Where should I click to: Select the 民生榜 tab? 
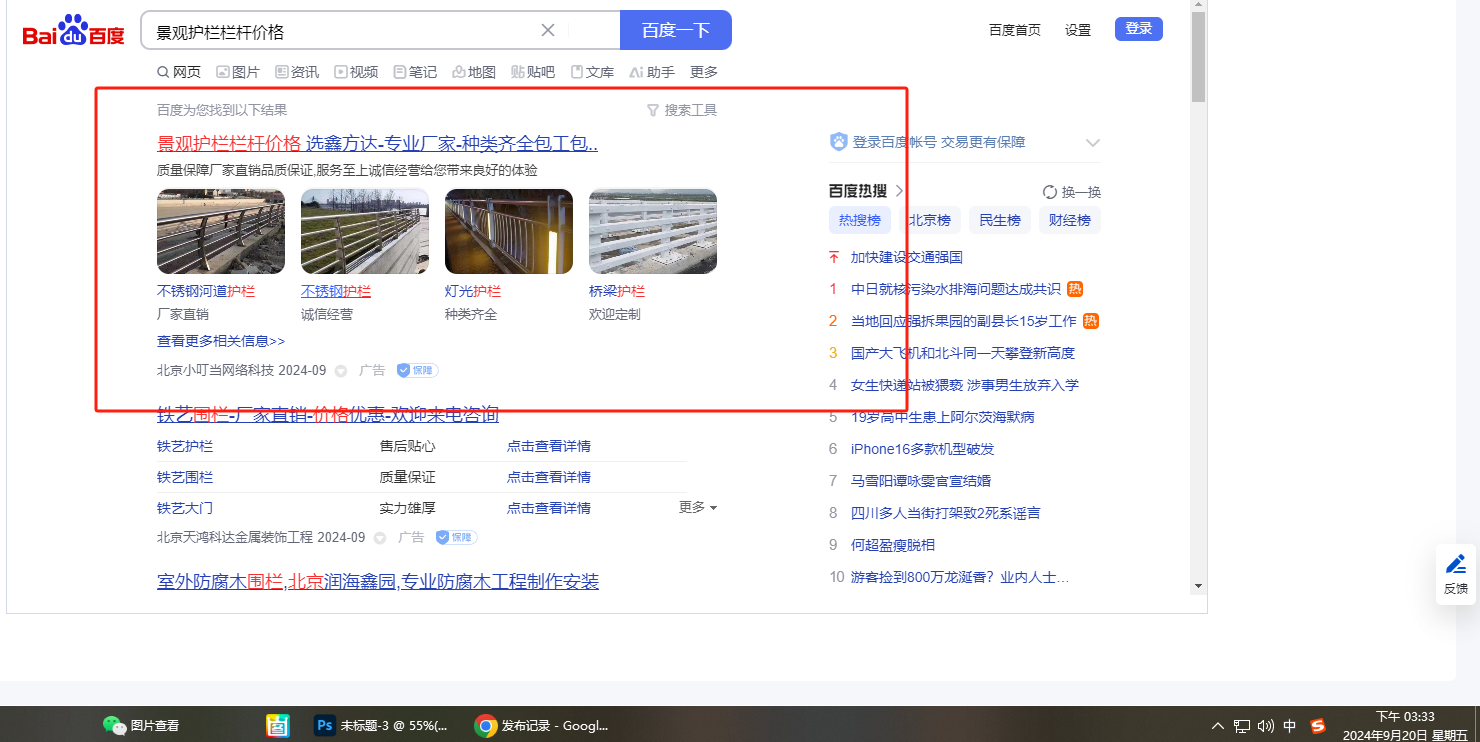click(1000, 220)
